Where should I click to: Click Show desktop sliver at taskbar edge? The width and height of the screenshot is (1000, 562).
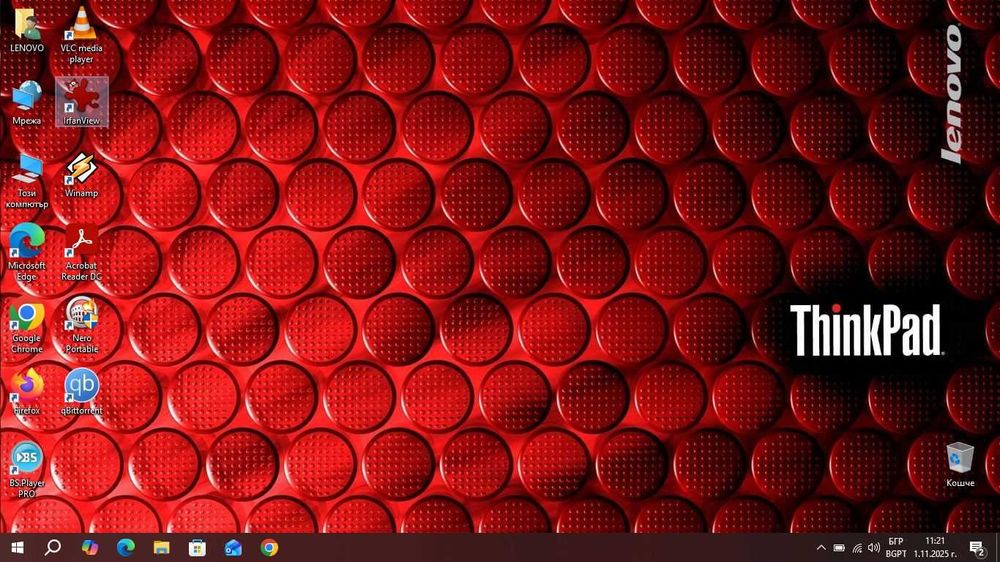pyautogui.click(x=997, y=548)
